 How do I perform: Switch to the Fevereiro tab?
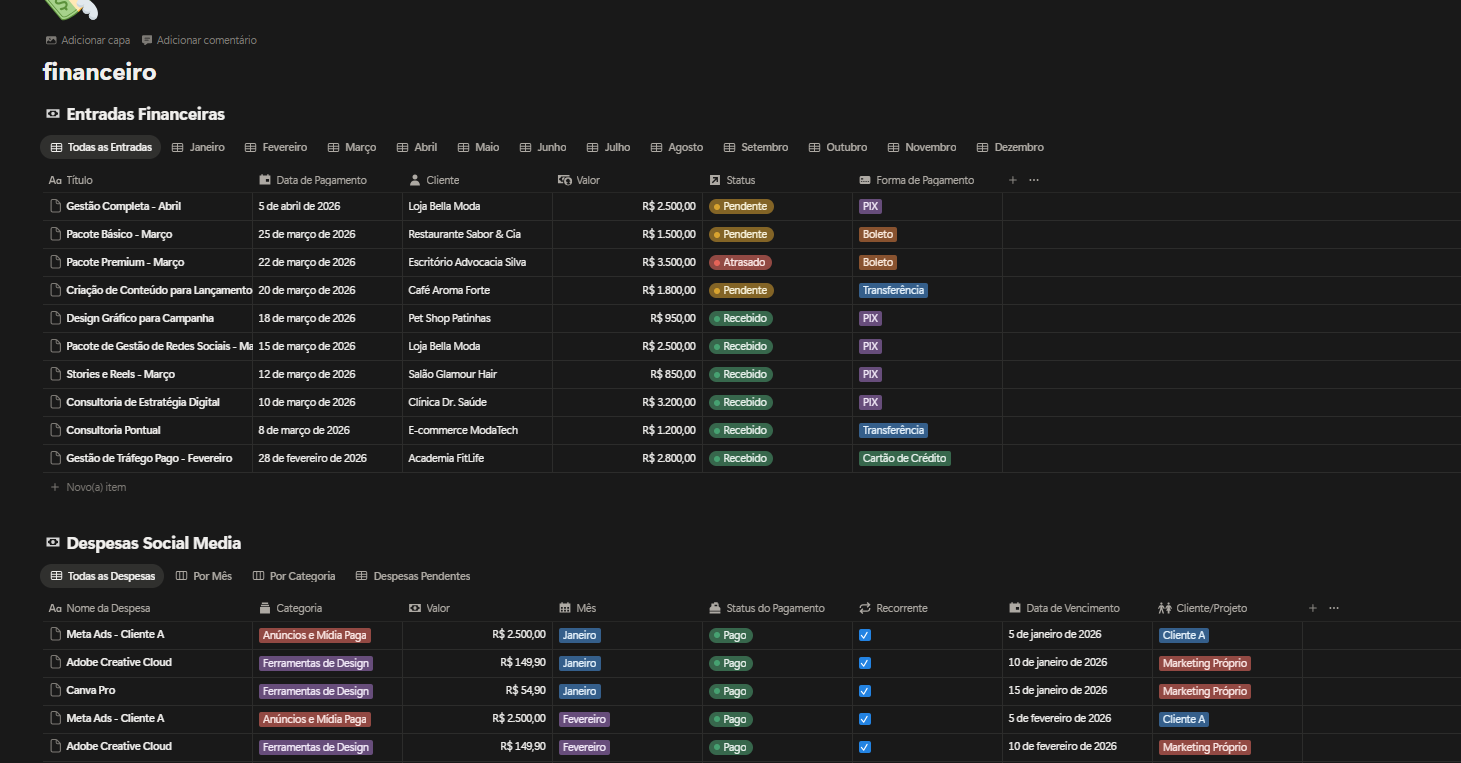[x=275, y=147]
